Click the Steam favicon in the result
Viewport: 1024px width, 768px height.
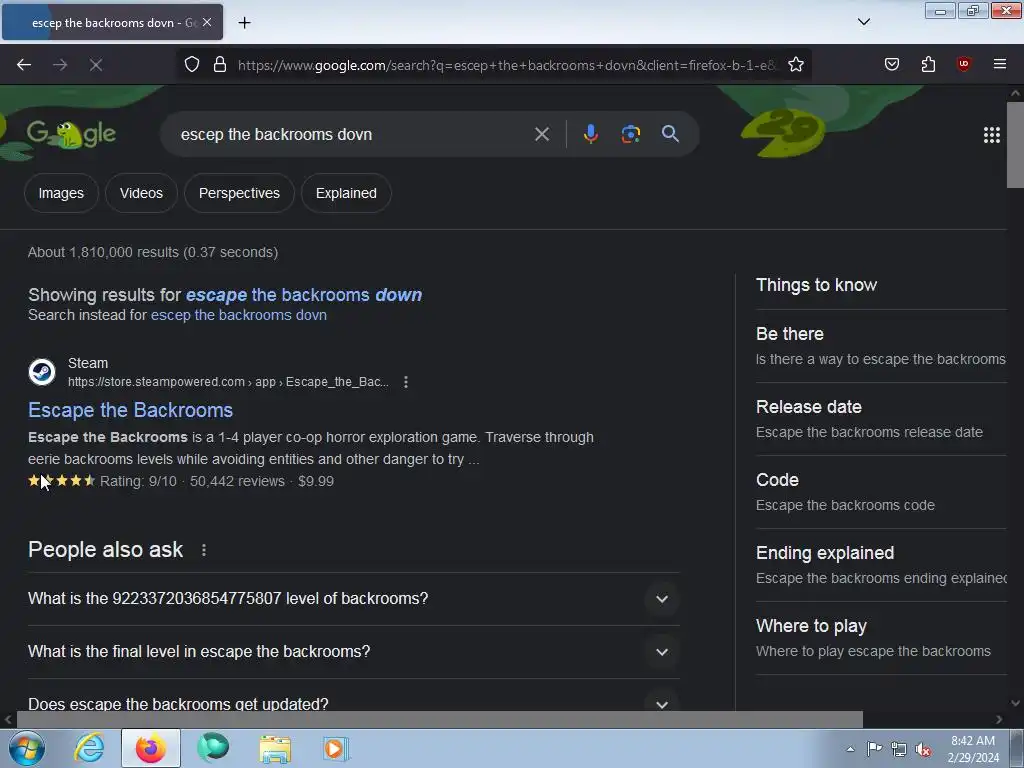coord(42,372)
